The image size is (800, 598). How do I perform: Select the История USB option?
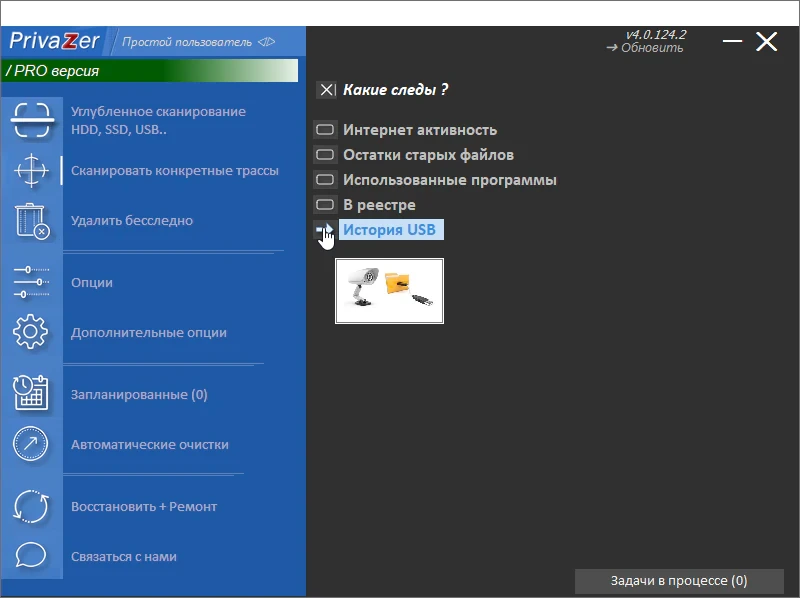pos(390,230)
